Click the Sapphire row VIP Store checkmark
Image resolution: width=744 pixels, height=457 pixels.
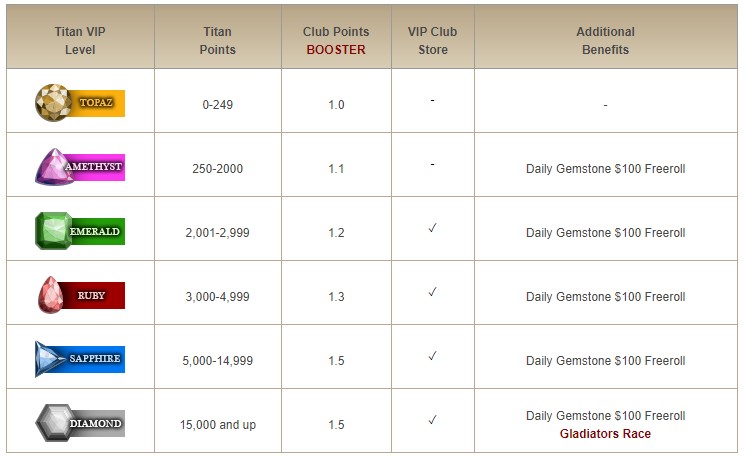click(x=432, y=356)
